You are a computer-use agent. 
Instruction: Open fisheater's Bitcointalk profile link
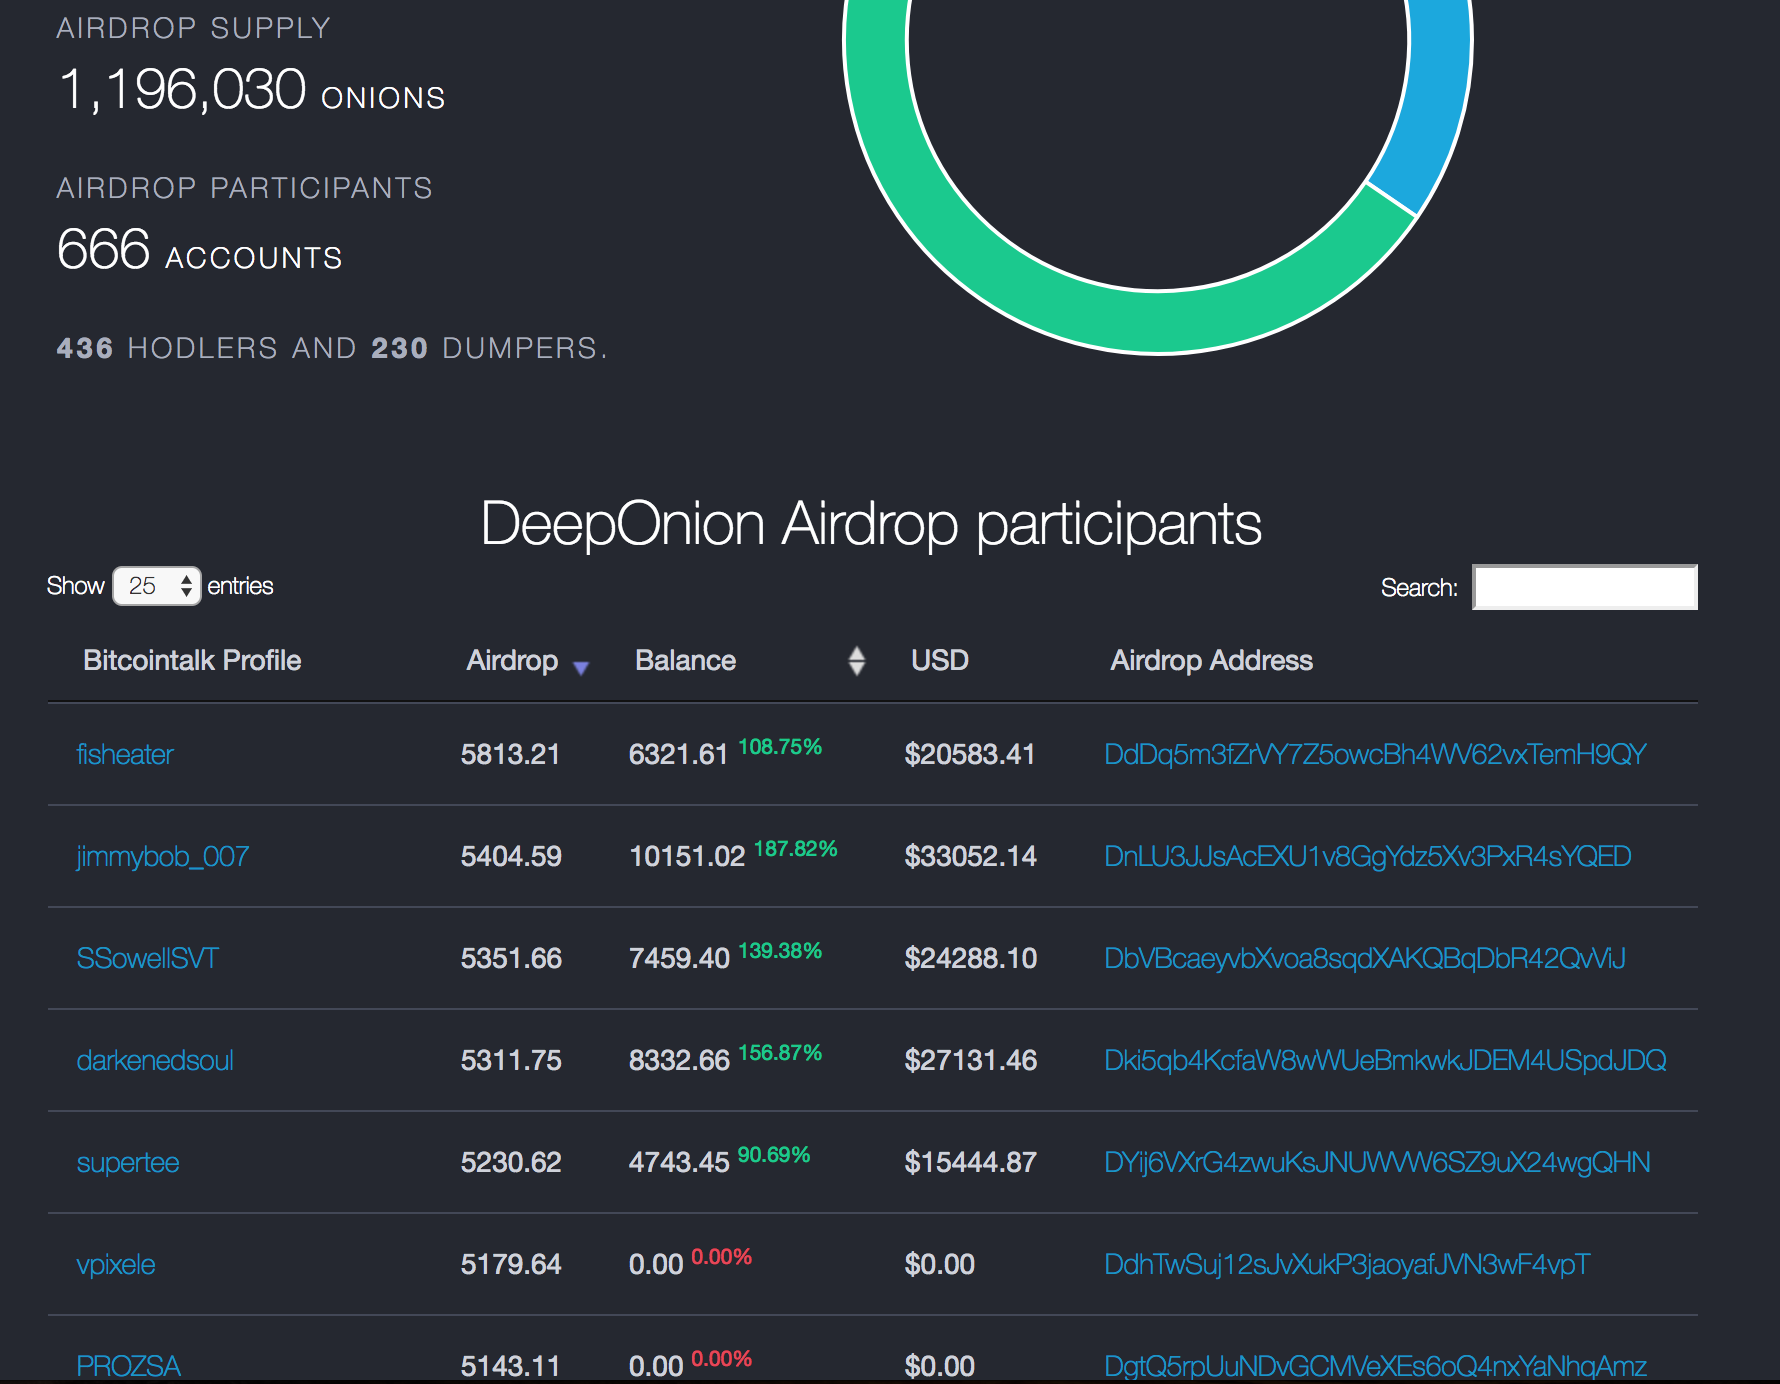[125, 755]
